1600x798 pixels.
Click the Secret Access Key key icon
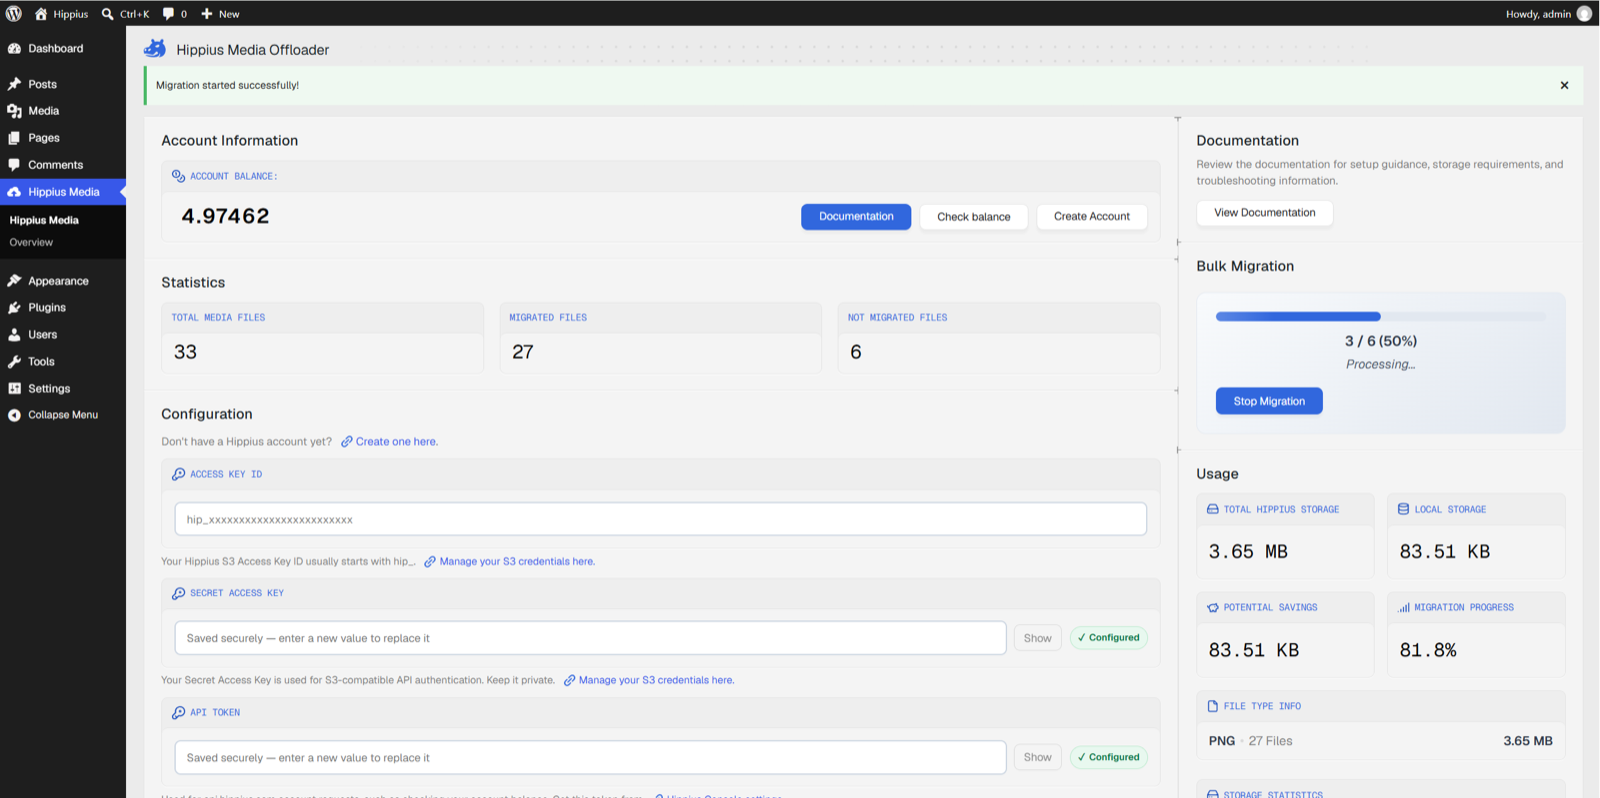178,593
